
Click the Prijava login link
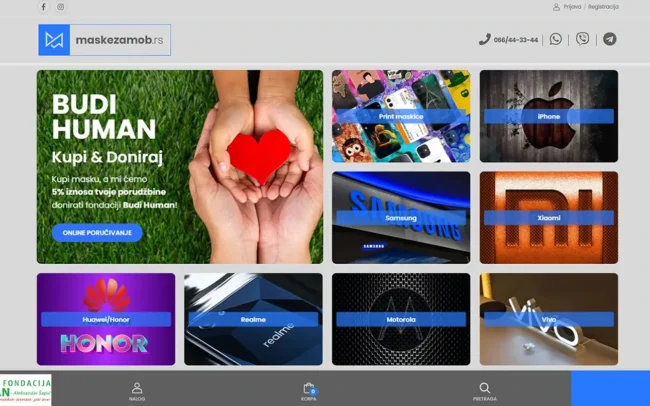(571, 7)
